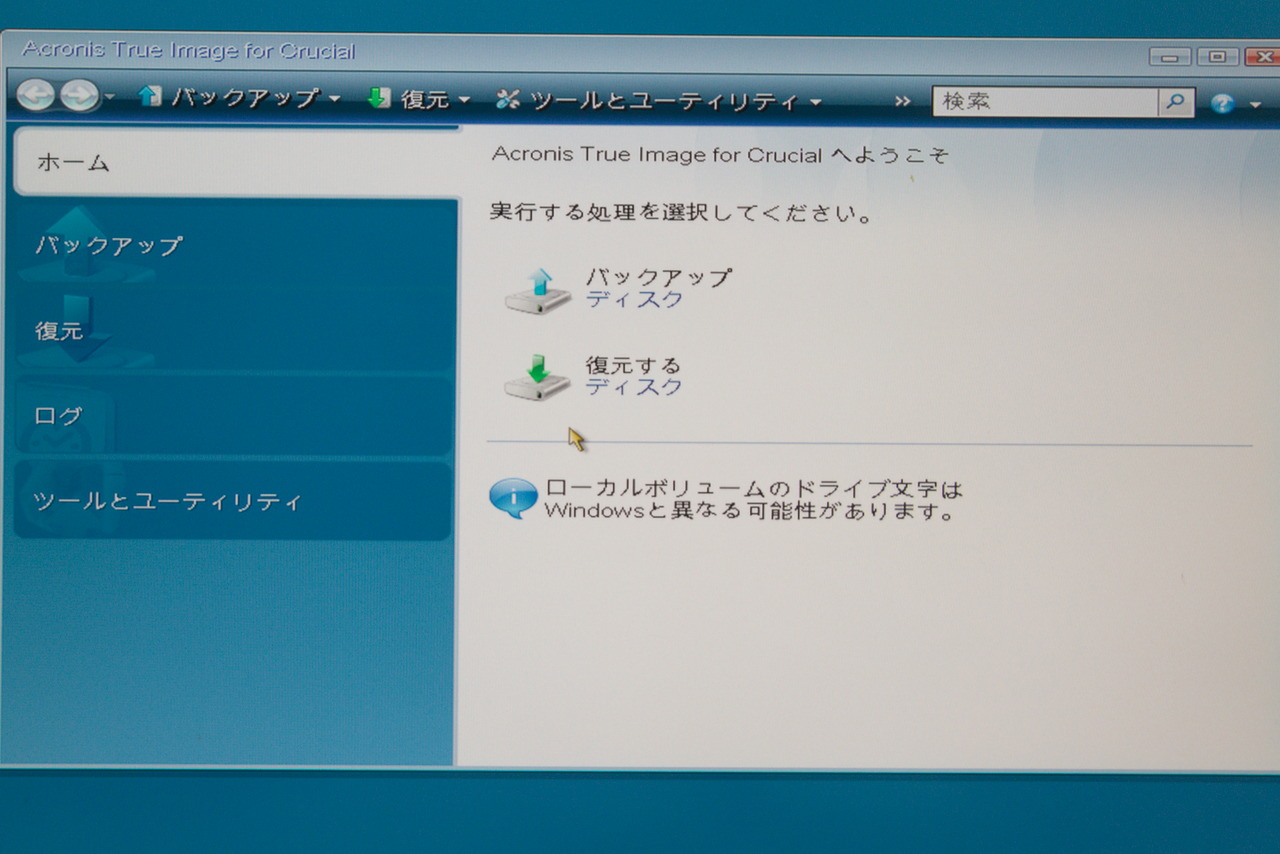1280x854 pixels.
Task: Open the blue help icon
Action: pos(1222,103)
